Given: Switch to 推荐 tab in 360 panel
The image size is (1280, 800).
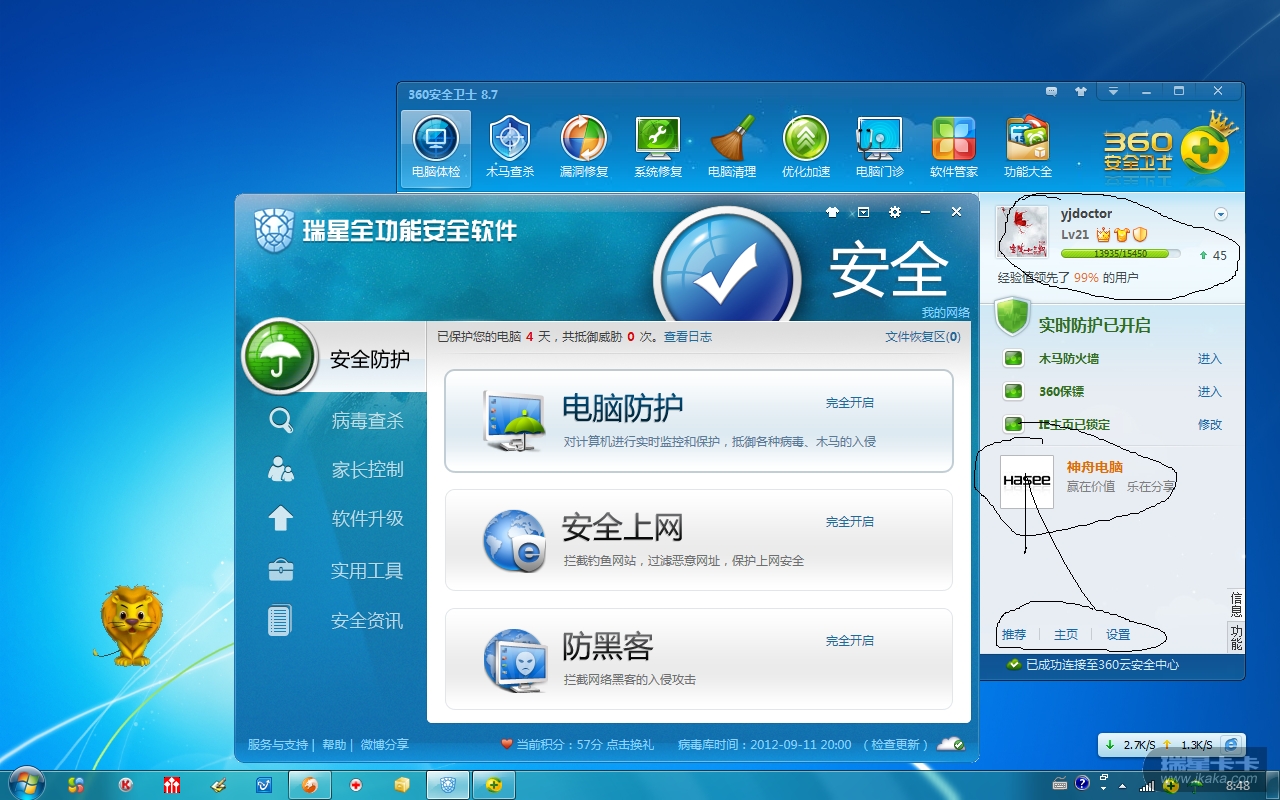Looking at the screenshot, I should click(x=1014, y=635).
